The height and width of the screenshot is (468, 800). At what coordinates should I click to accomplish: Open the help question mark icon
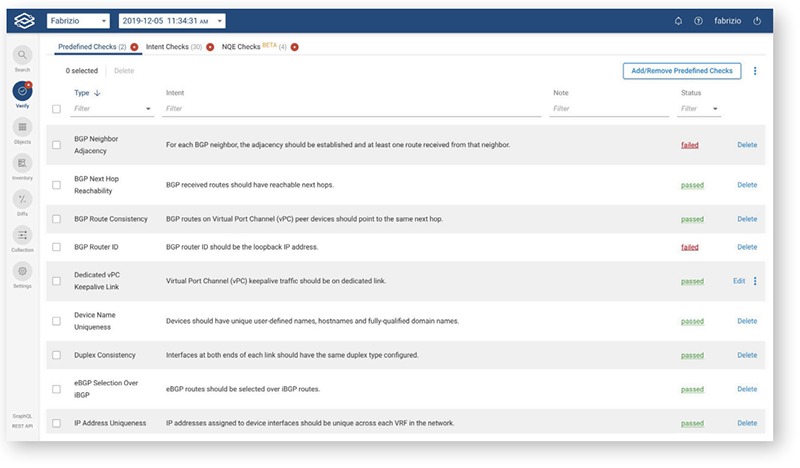(698, 21)
